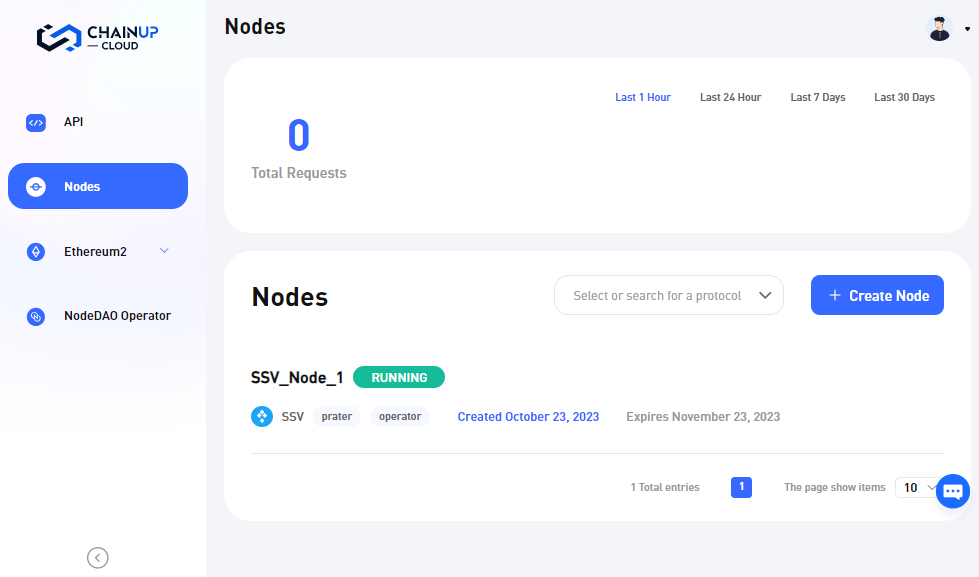Collapse the sidebar with arrow icon
This screenshot has width=979, height=577.
click(x=98, y=558)
